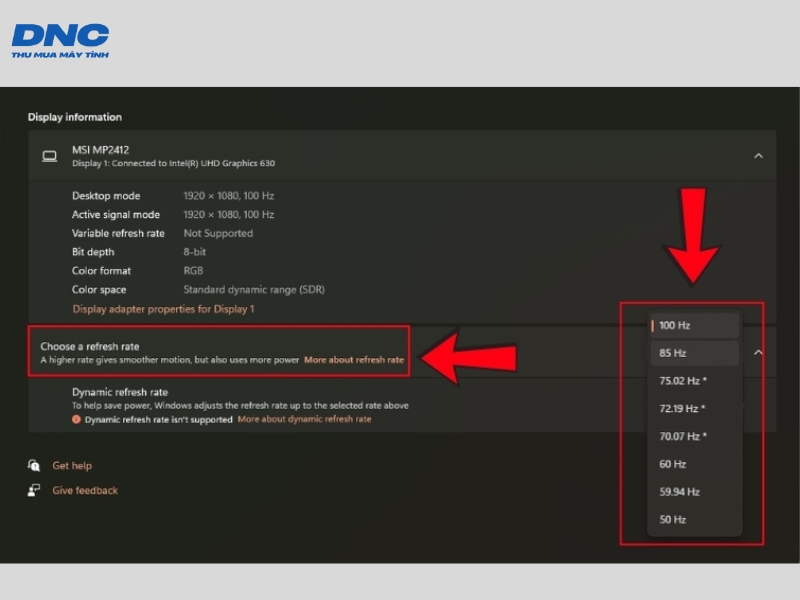The height and width of the screenshot is (600, 800).
Task: Click the Variable refresh rate Not Supported value
Action: click(218, 233)
